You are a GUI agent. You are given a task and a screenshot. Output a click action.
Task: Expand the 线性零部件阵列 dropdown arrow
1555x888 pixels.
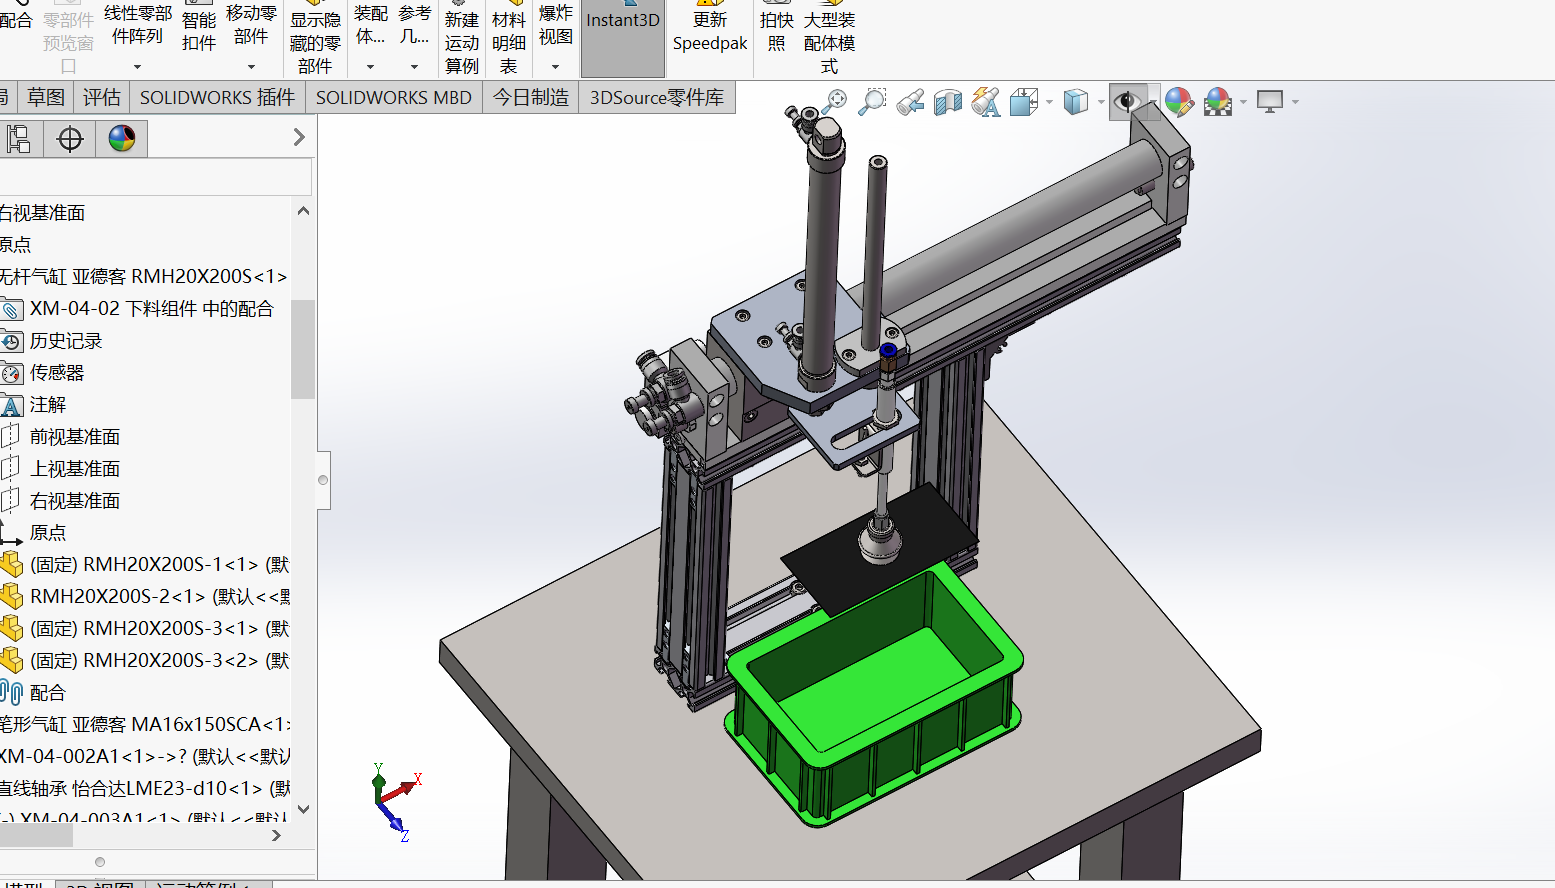click(137, 67)
